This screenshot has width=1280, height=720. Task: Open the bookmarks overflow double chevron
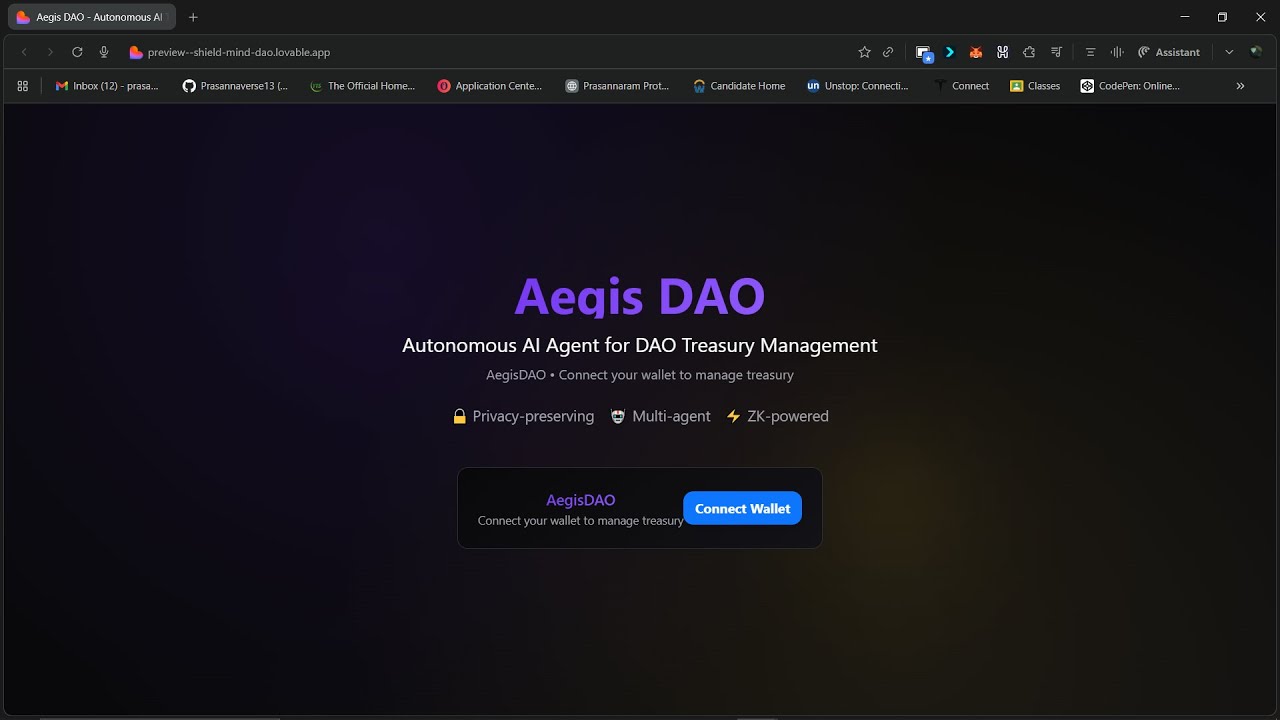1240,85
